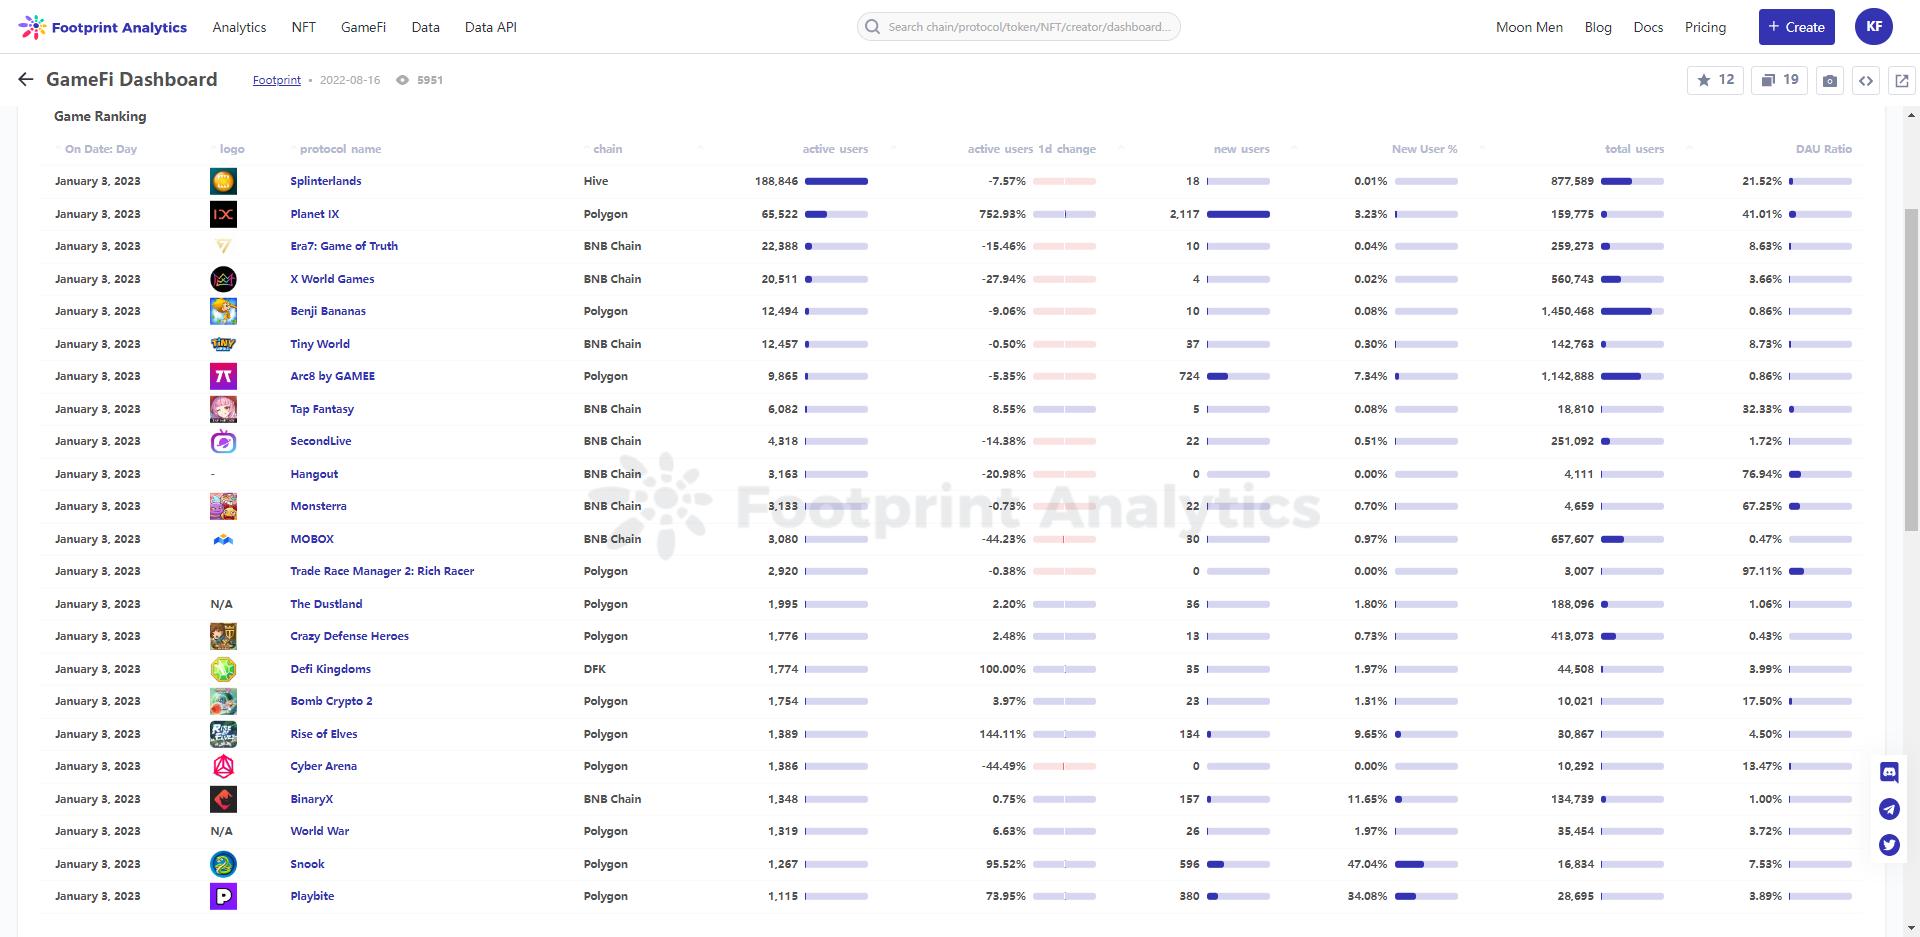The image size is (1920, 937).
Task: Click the back arrow beside GameFi Dashboard
Action: pyautogui.click(x=26, y=80)
